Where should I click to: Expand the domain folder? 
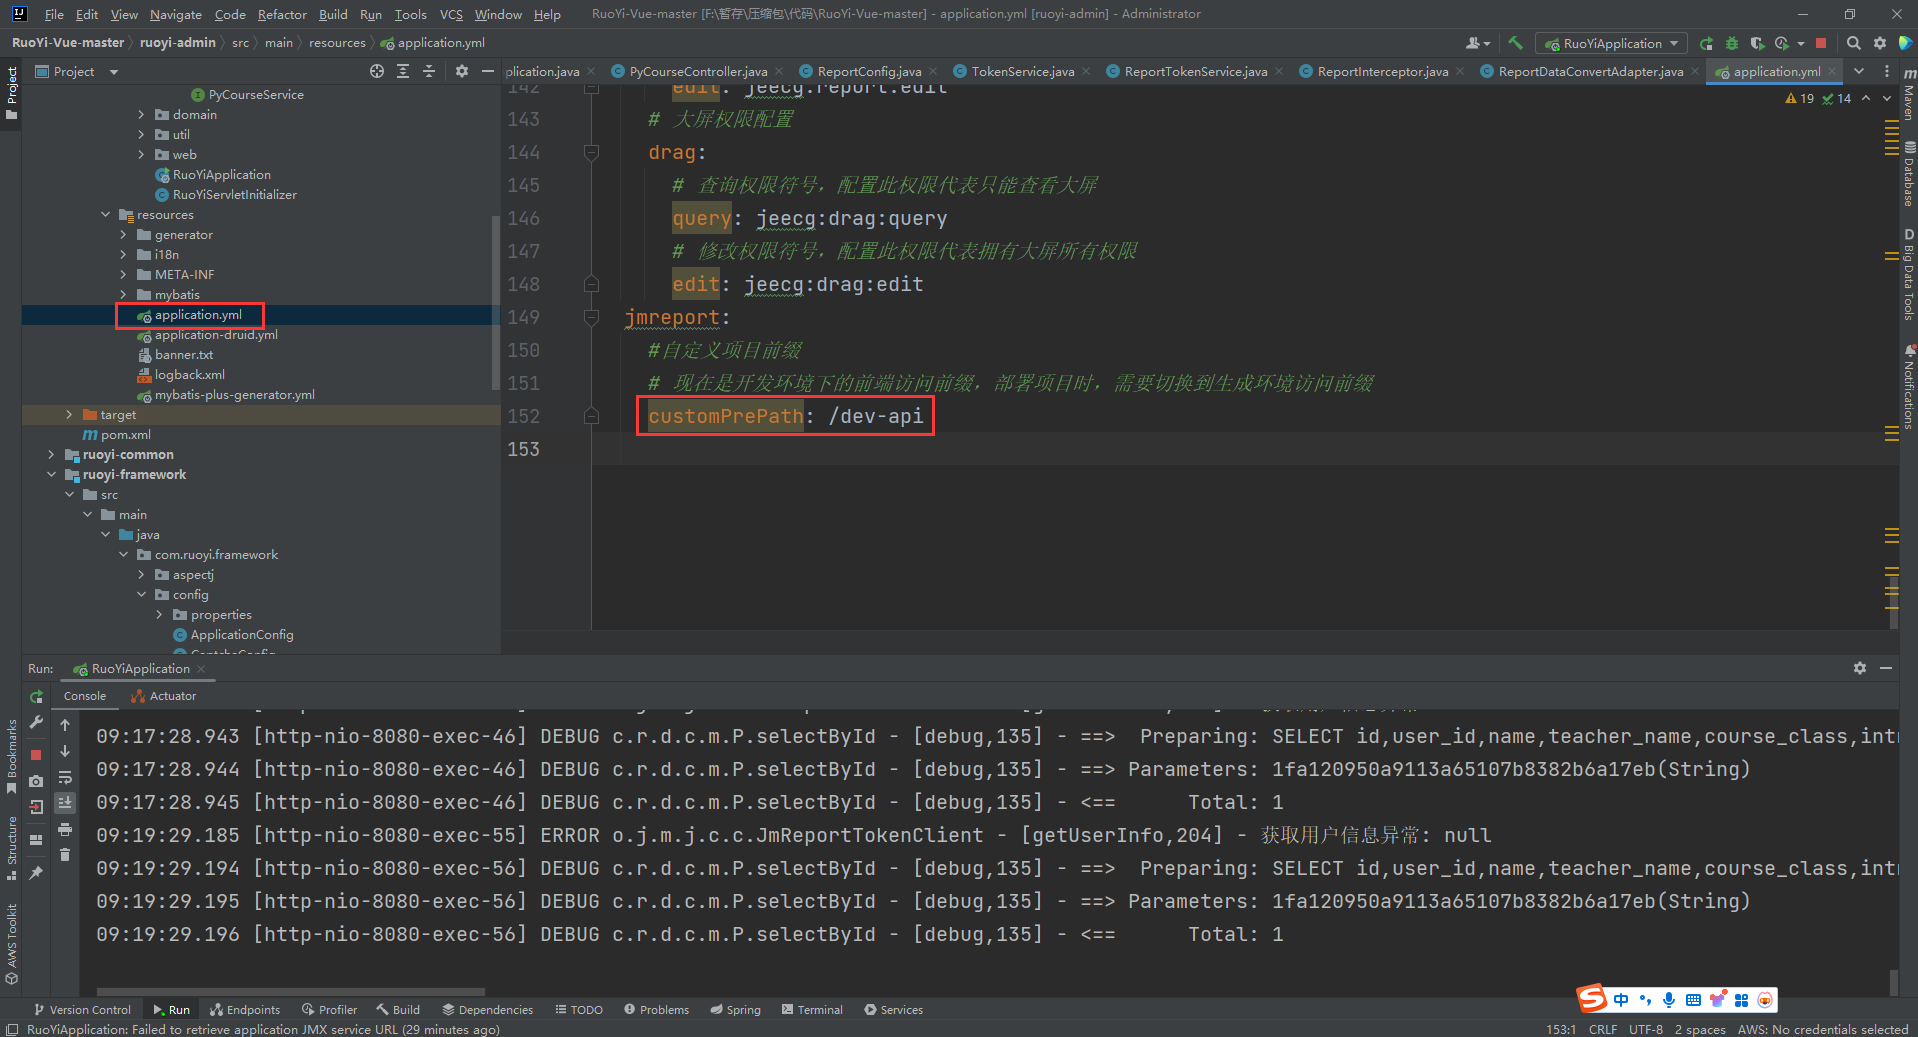click(x=141, y=115)
